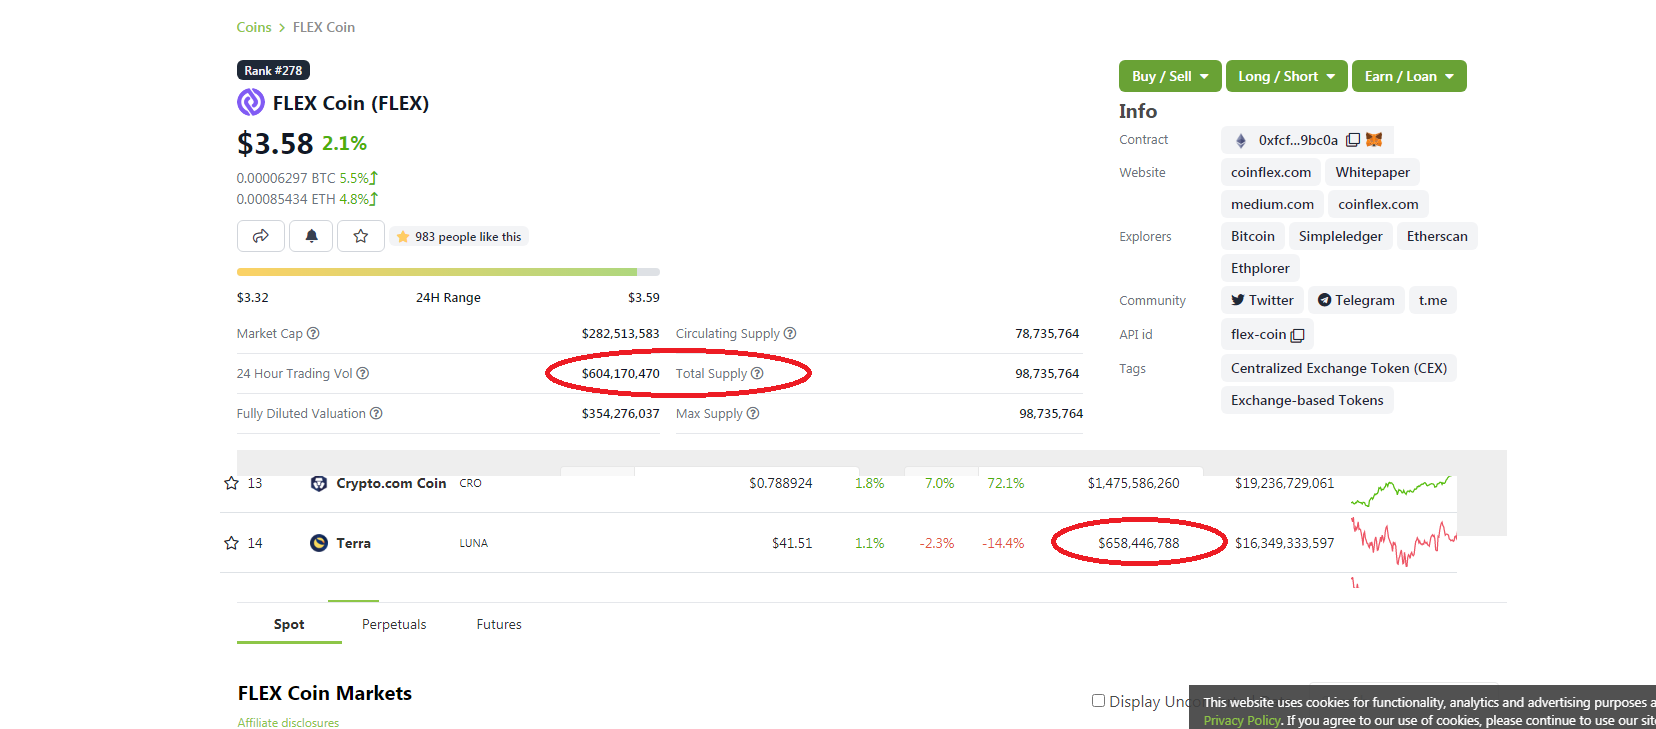Open the medium.com website link
1656x729 pixels.
tap(1272, 204)
